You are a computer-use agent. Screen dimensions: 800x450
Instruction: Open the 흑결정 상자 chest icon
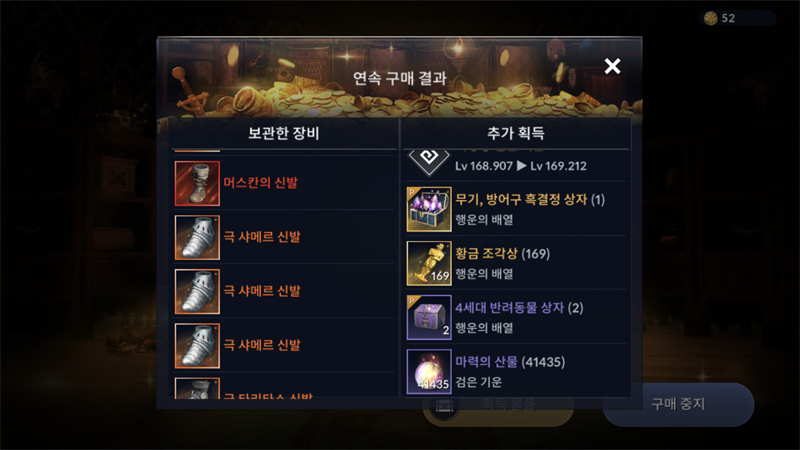(429, 209)
